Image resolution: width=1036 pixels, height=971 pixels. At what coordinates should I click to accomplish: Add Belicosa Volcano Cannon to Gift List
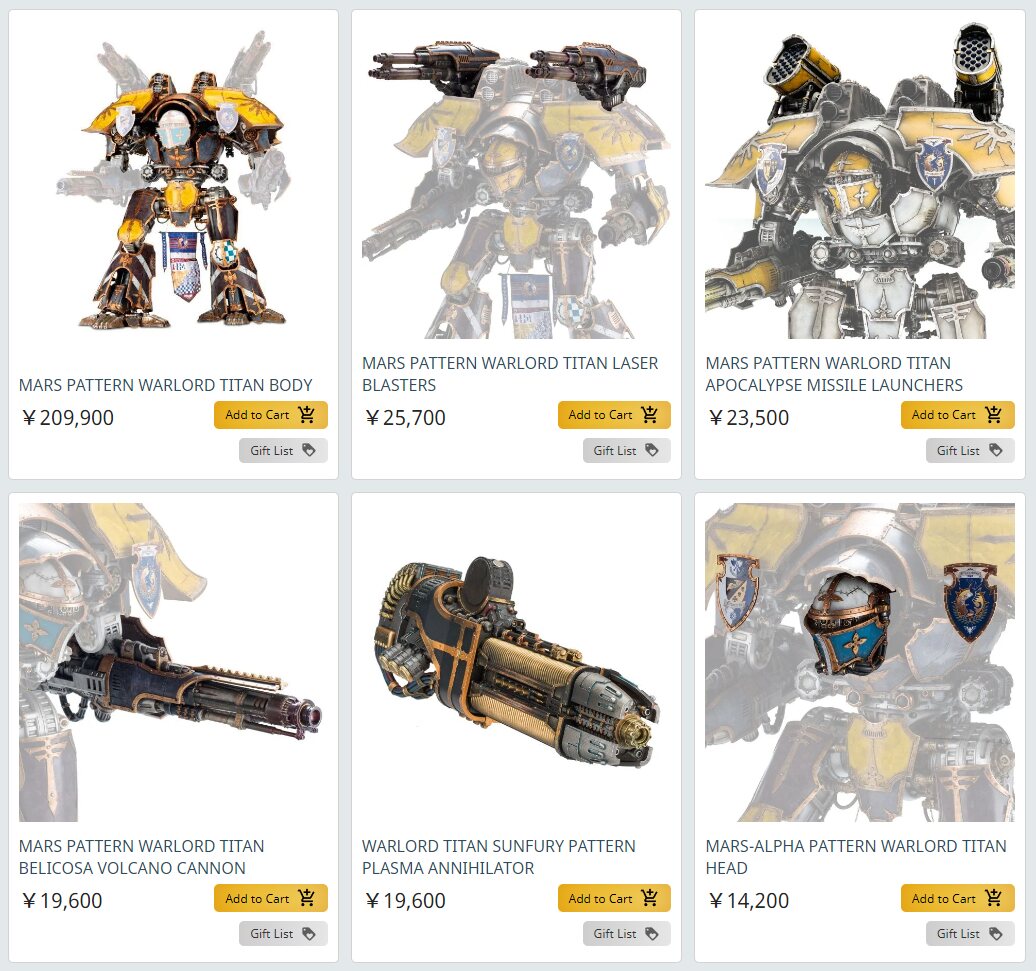point(283,933)
